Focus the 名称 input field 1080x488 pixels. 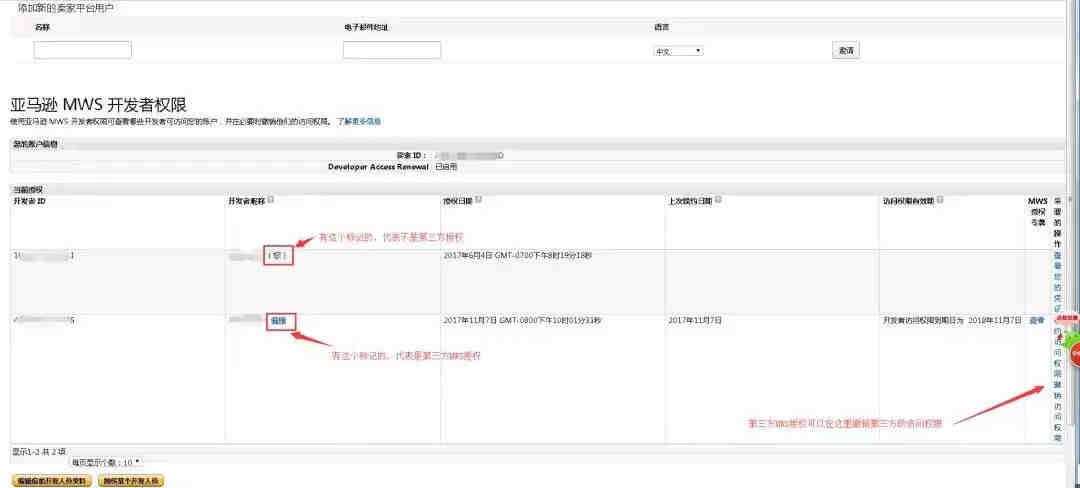83,50
